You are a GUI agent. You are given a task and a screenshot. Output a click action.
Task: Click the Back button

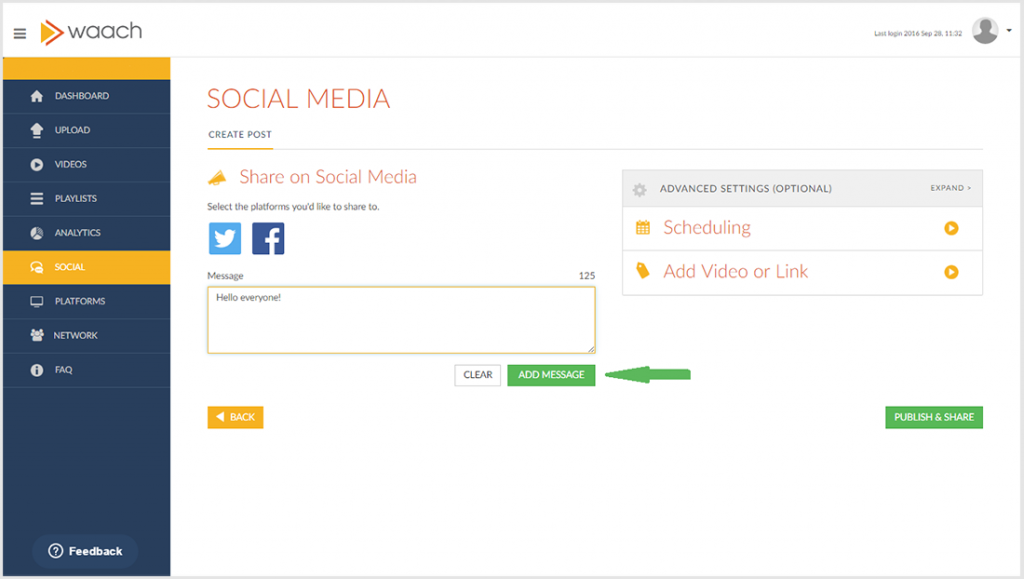click(235, 417)
